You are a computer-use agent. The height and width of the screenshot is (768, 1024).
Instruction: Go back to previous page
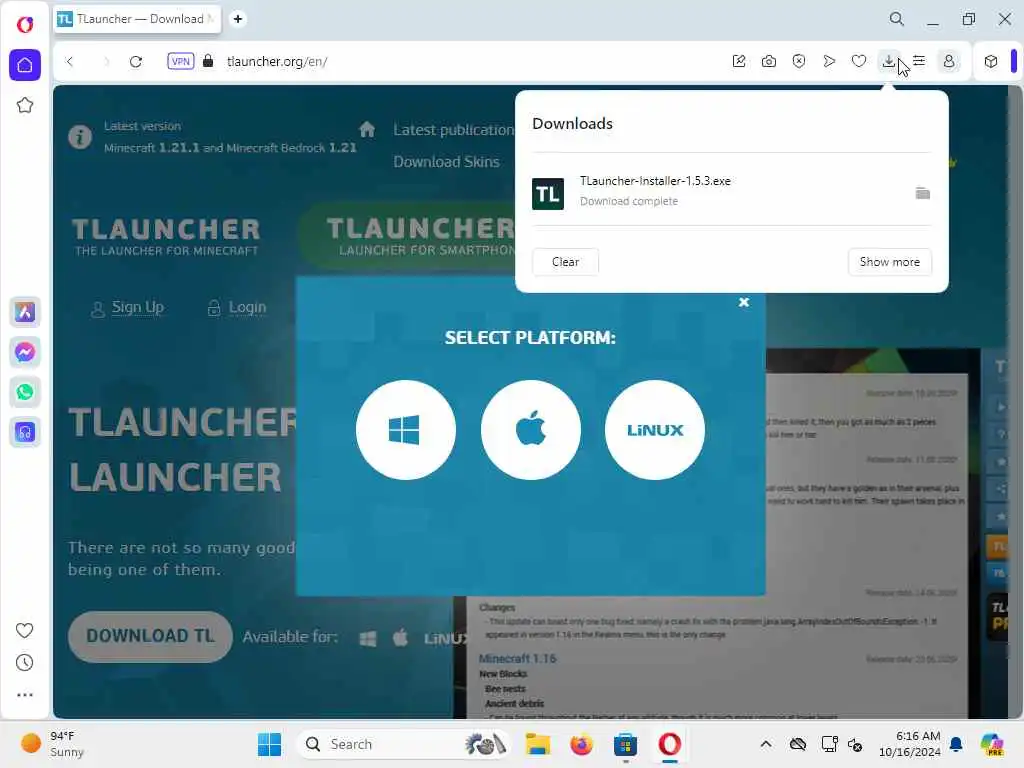(70, 61)
